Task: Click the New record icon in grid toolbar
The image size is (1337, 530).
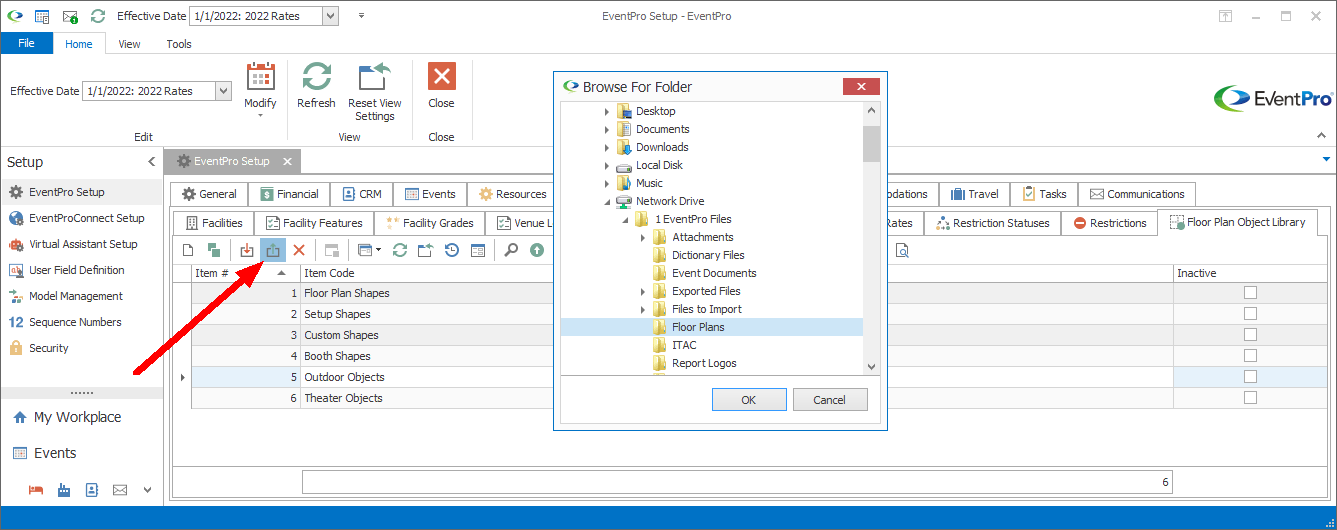Action: (x=188, y=250)
